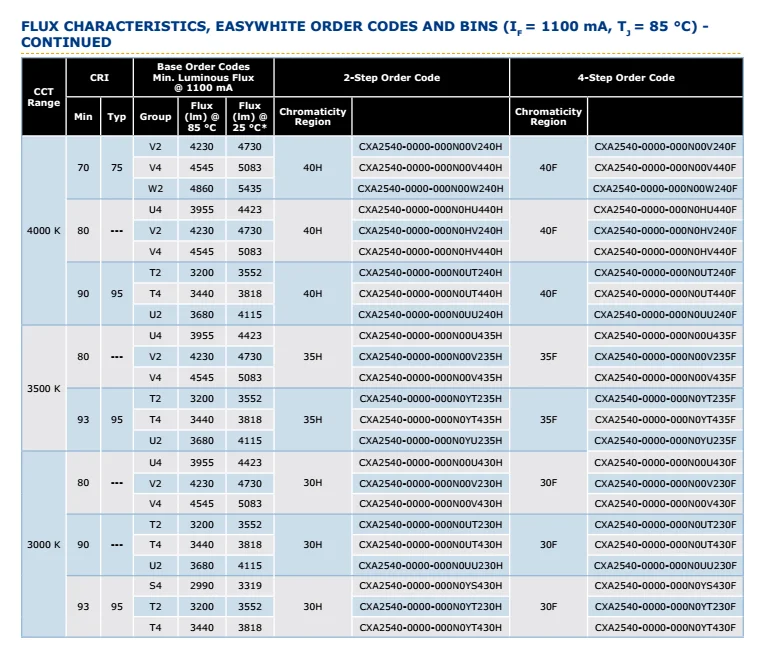Click the W2 group cell
The image size is (762, 655).
155,189
